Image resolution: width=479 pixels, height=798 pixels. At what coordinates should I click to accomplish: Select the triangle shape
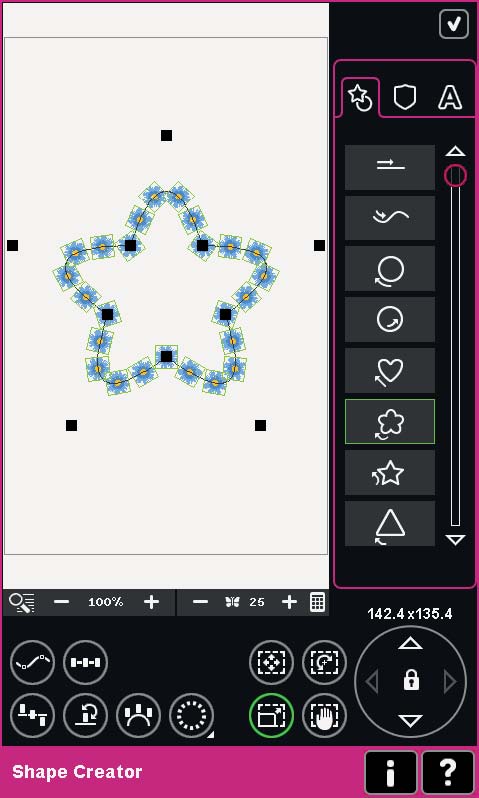(x=390, y=523)
